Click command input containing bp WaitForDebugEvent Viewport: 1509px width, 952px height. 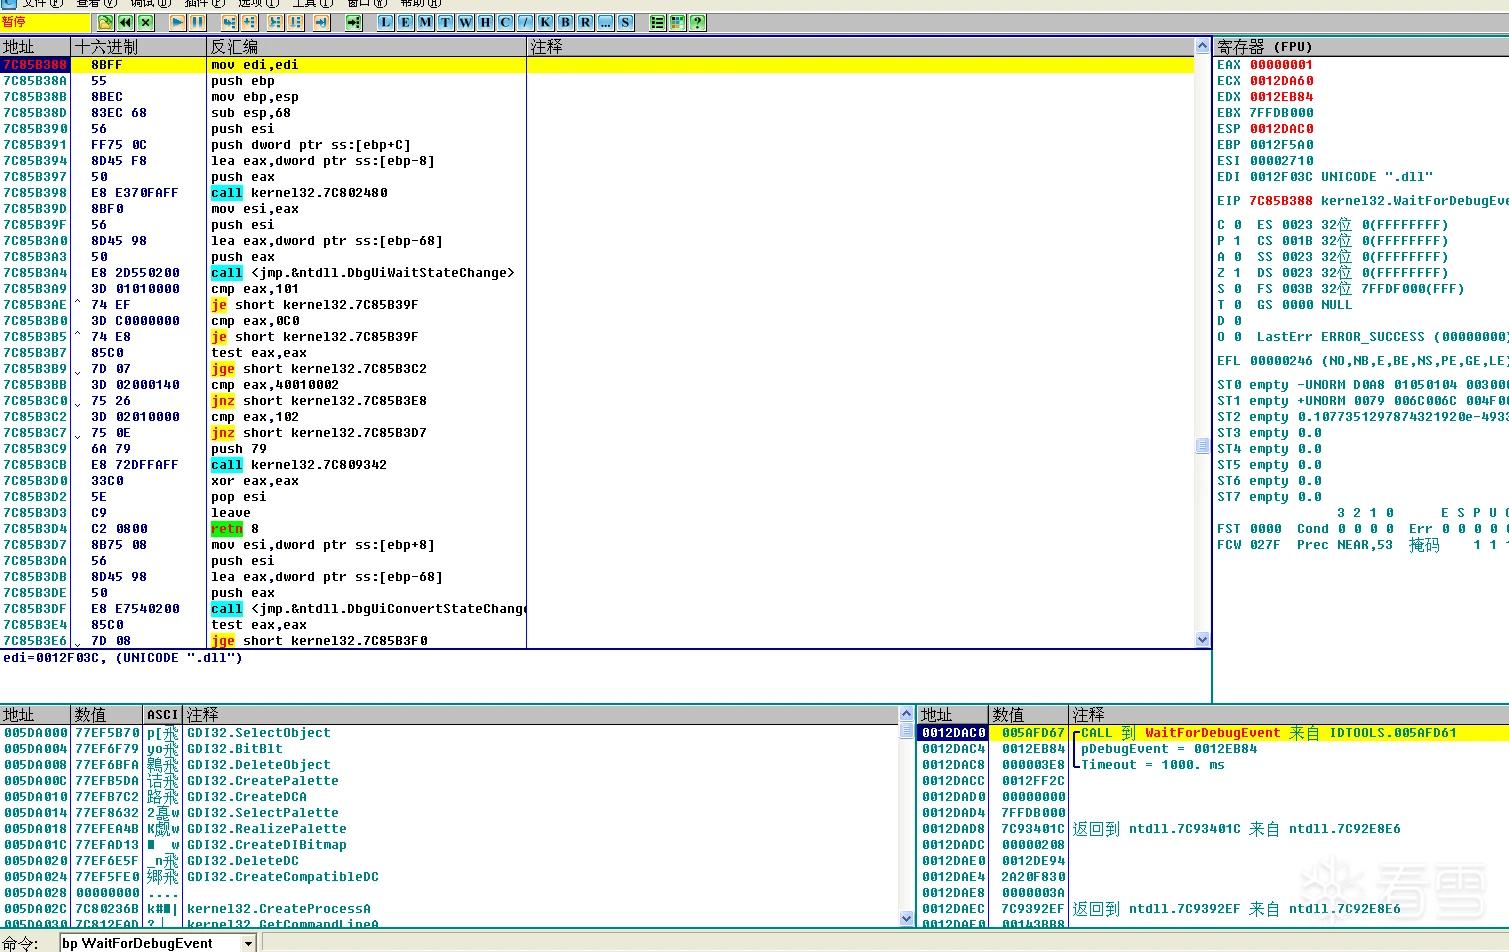(x=151, y=943)
